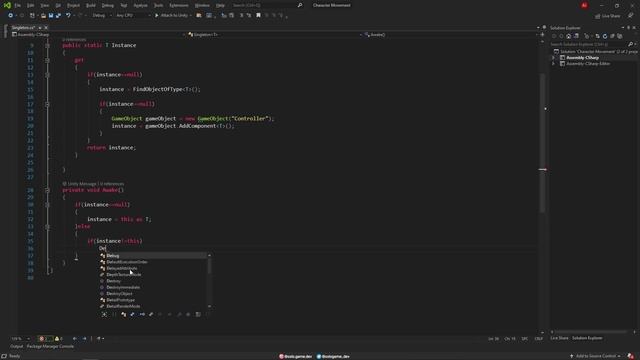
Task: Open the Output panel tab
Action: [17, 346]
